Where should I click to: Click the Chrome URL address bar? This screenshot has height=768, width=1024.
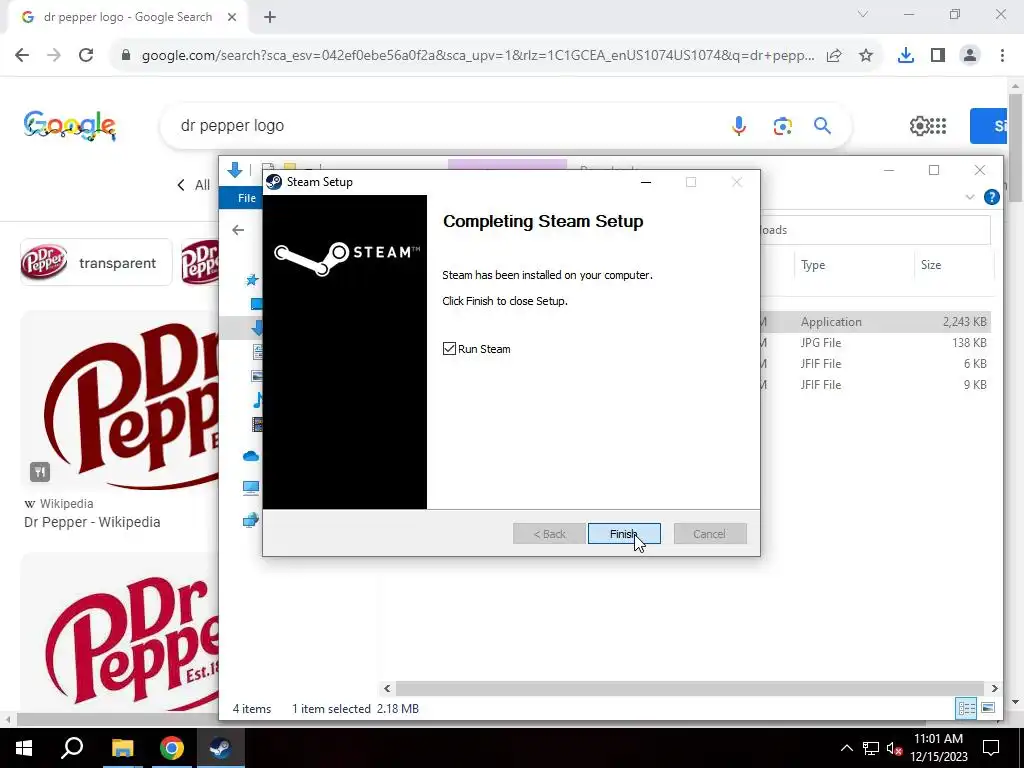coord(477,56)
